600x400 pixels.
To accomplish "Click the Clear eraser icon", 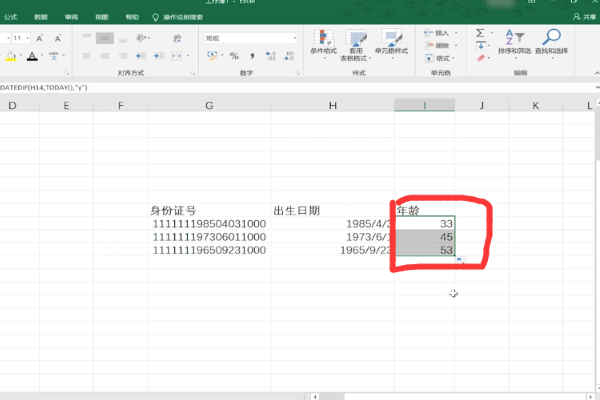I will click(481, 58).
